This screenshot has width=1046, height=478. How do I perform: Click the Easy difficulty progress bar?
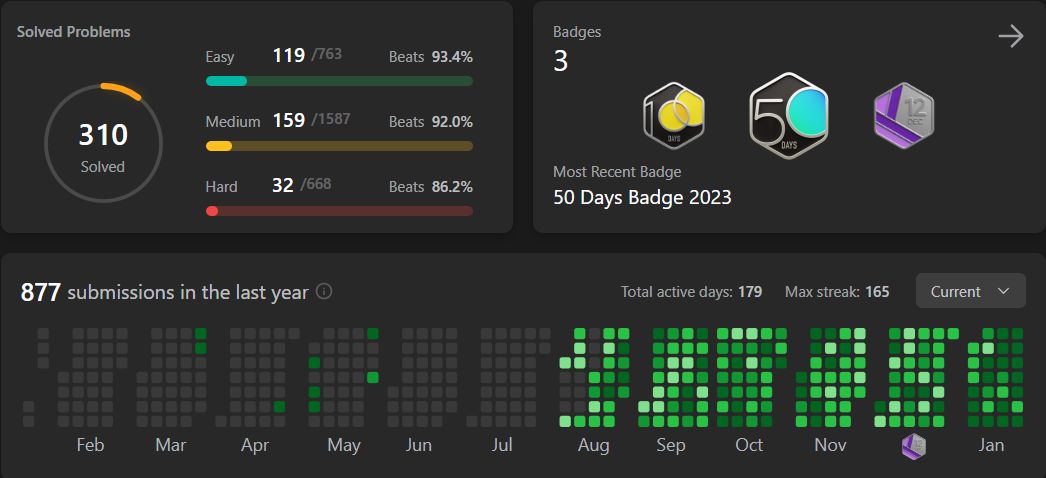click(340, 81)
